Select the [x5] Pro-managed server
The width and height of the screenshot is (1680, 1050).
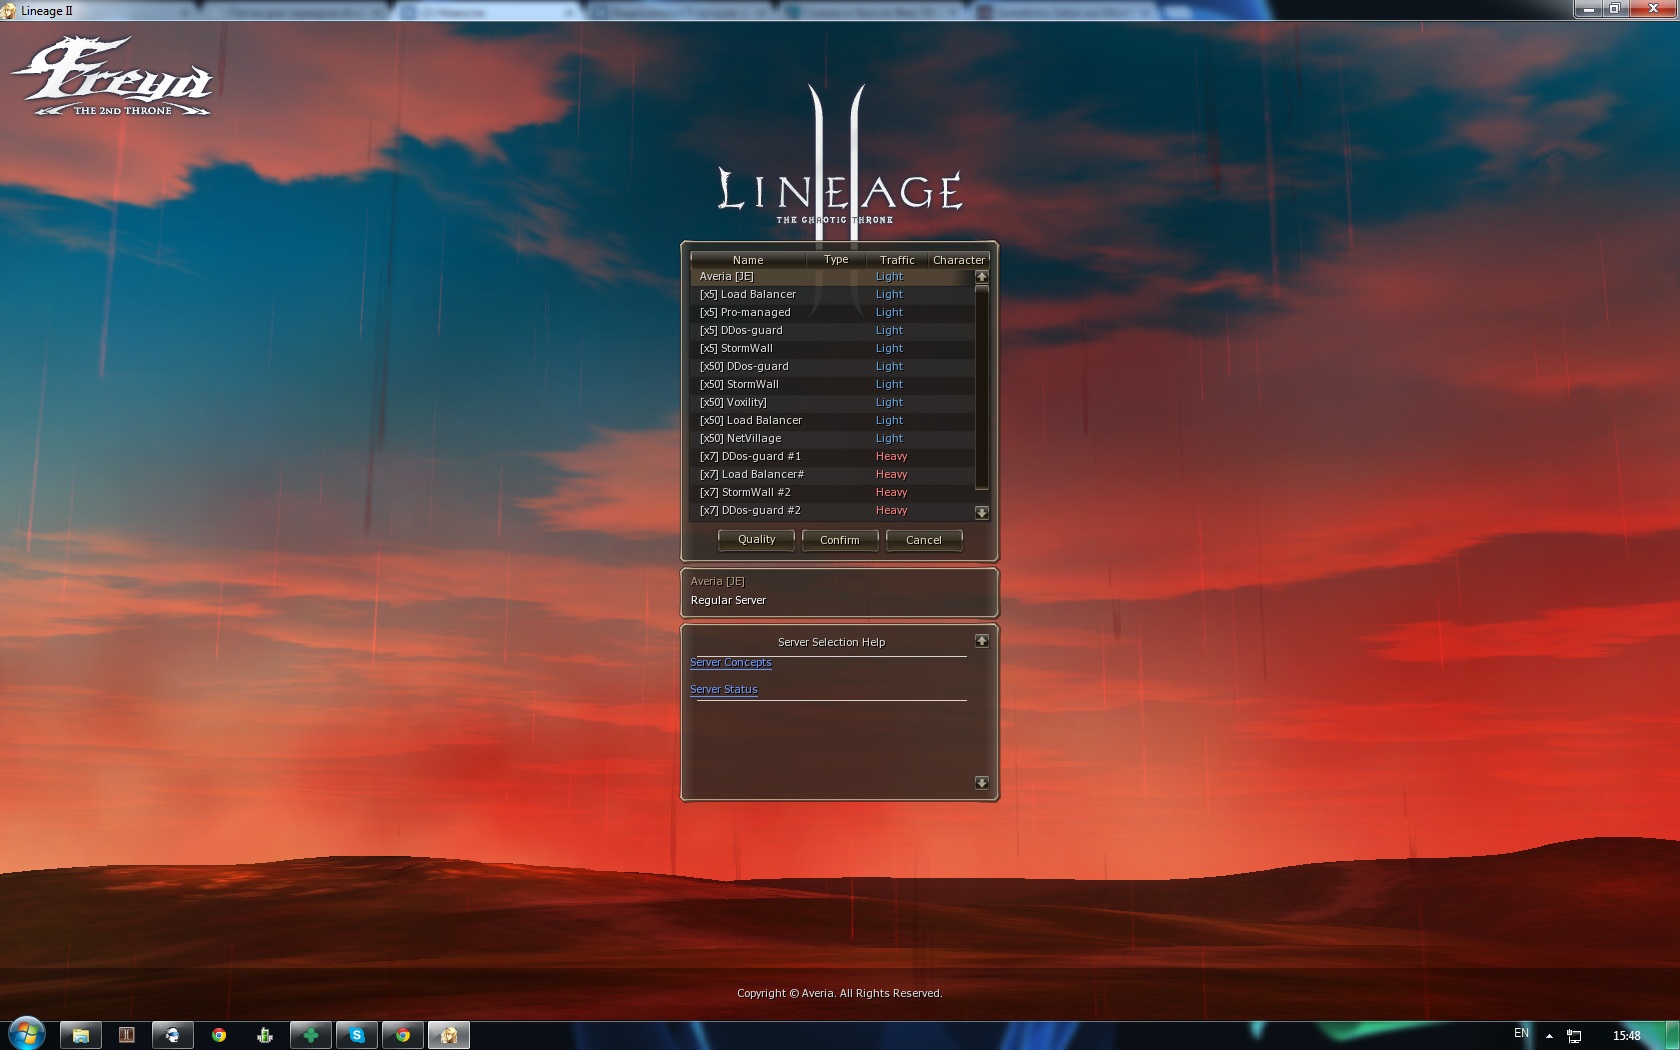pos(832,313)
